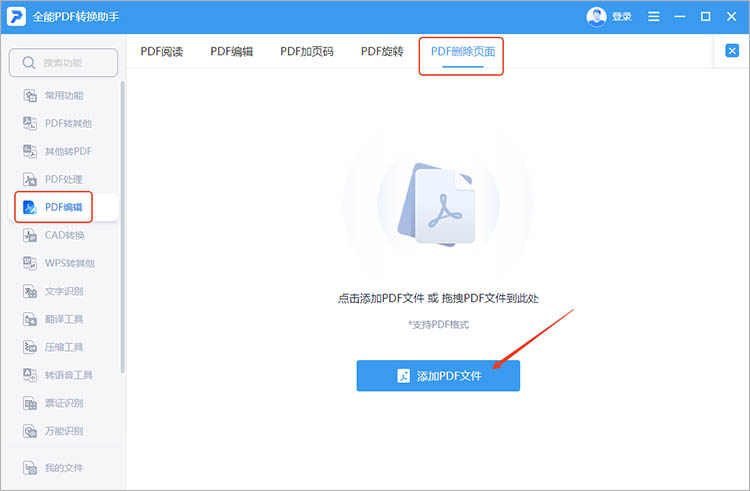Open CAD转换 text in sidebar
The height and width of the screenshot is (491, 750).
tap(65, 235)
